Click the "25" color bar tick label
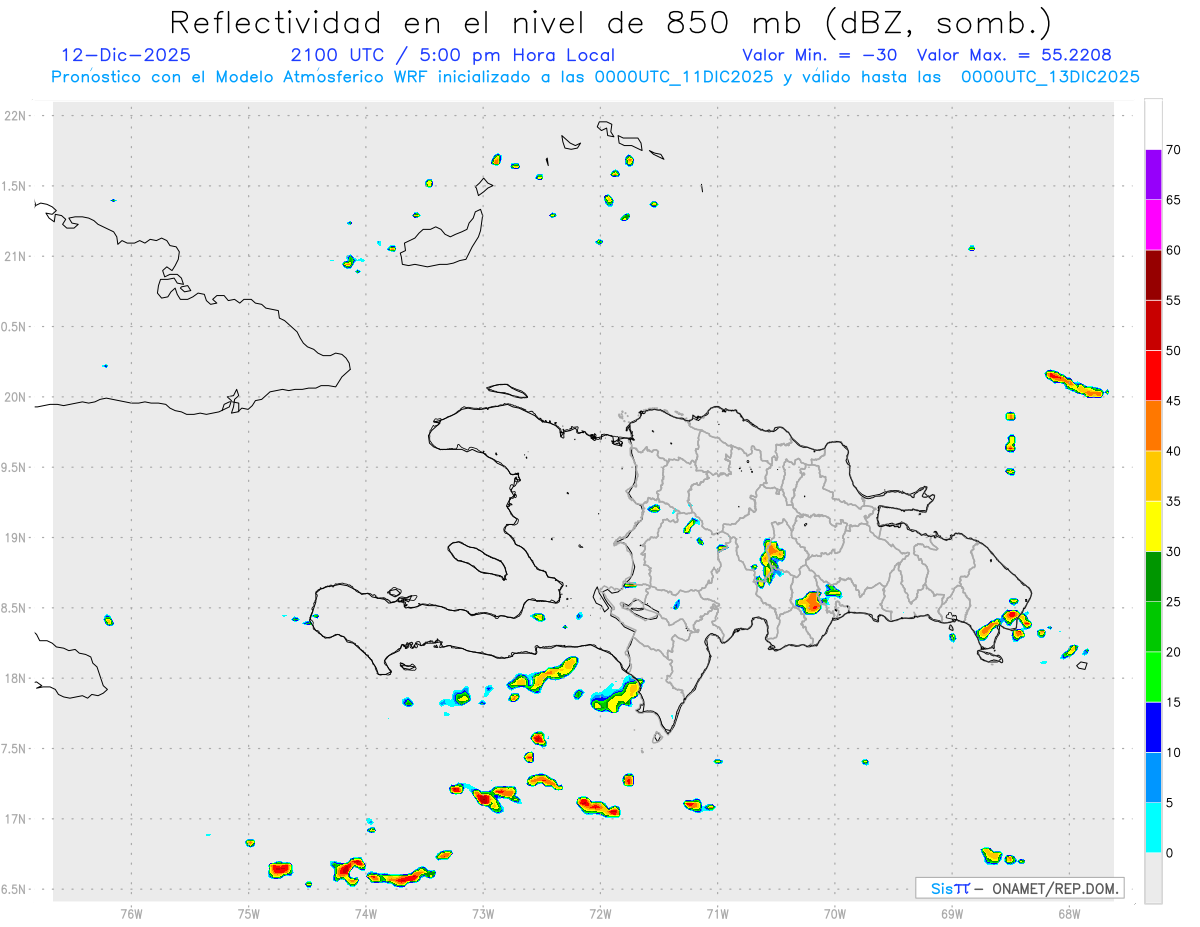 (1174, 601)
